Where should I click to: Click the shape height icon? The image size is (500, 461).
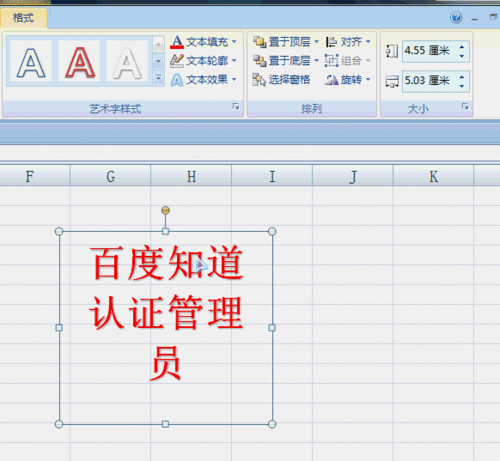click(x=392, y=51)
